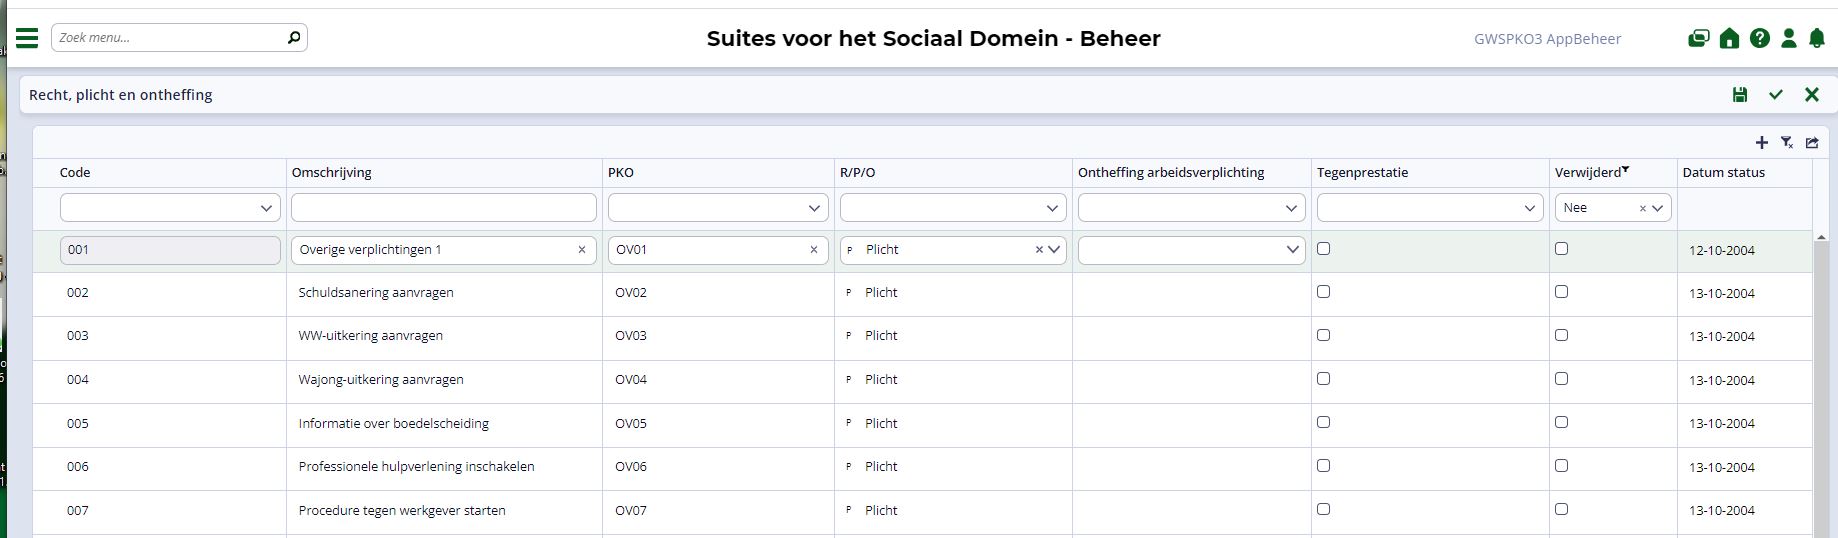Open the Code filter dropdown

pos(266,208)
